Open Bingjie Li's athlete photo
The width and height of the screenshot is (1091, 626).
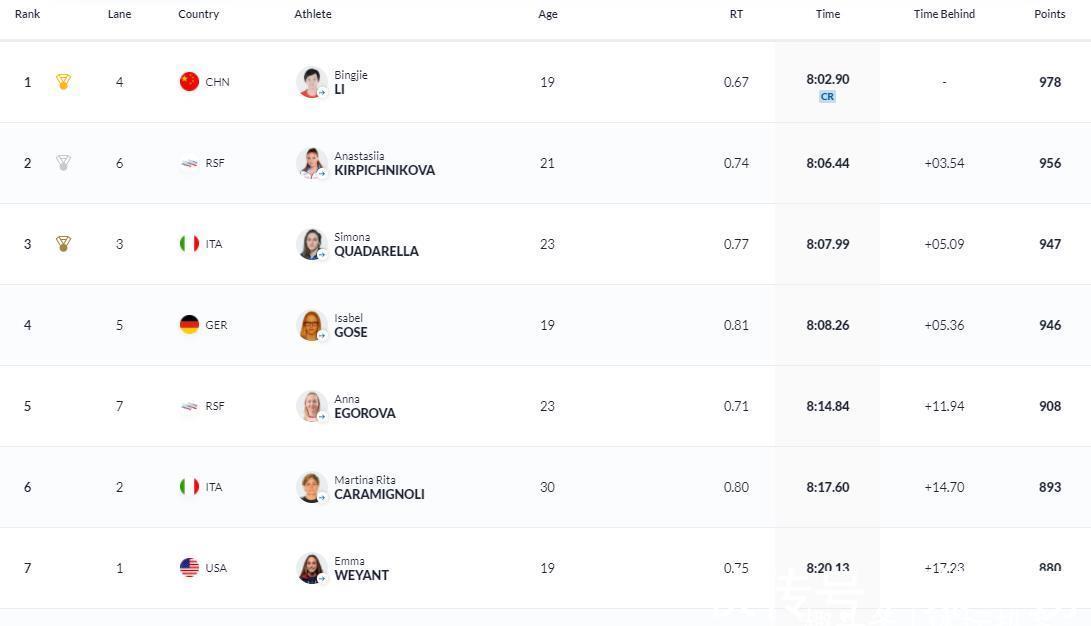pos(312,82)
